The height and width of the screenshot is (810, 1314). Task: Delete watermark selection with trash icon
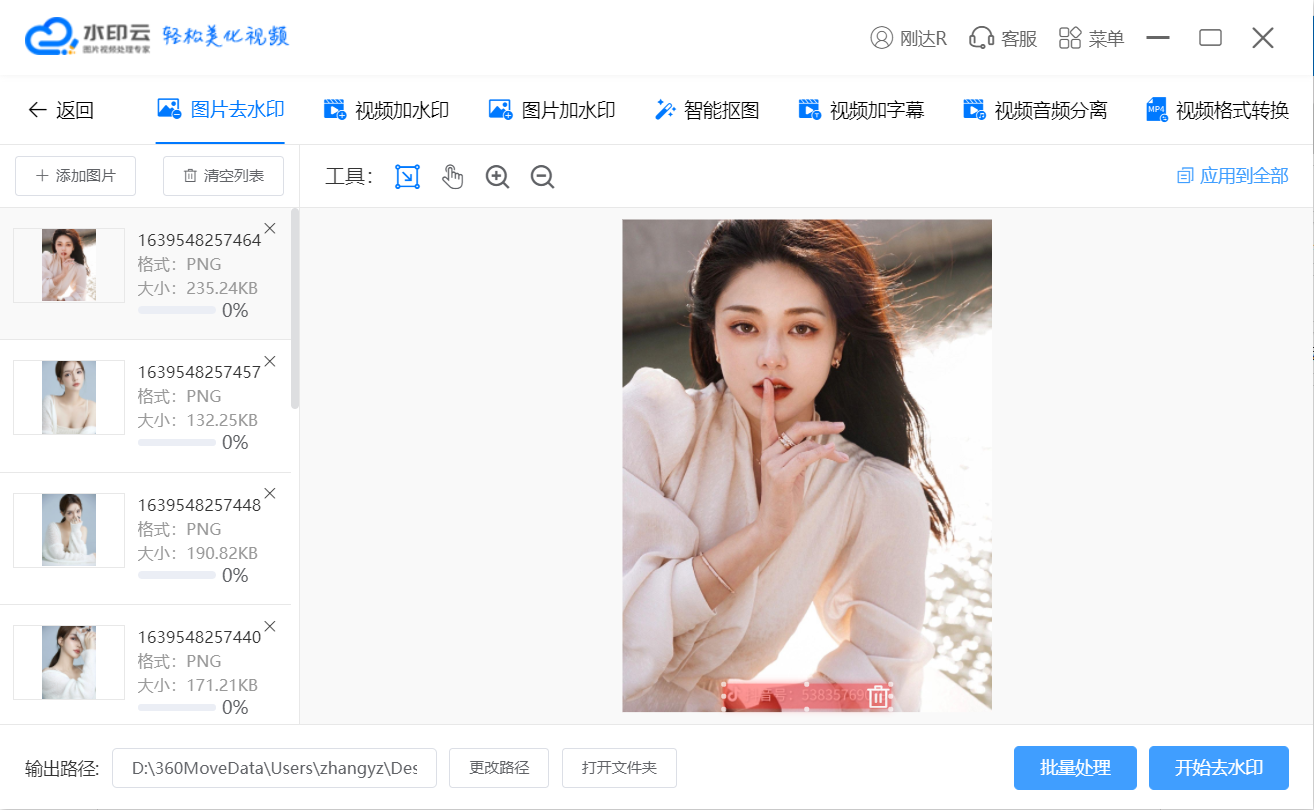point(877,697)
